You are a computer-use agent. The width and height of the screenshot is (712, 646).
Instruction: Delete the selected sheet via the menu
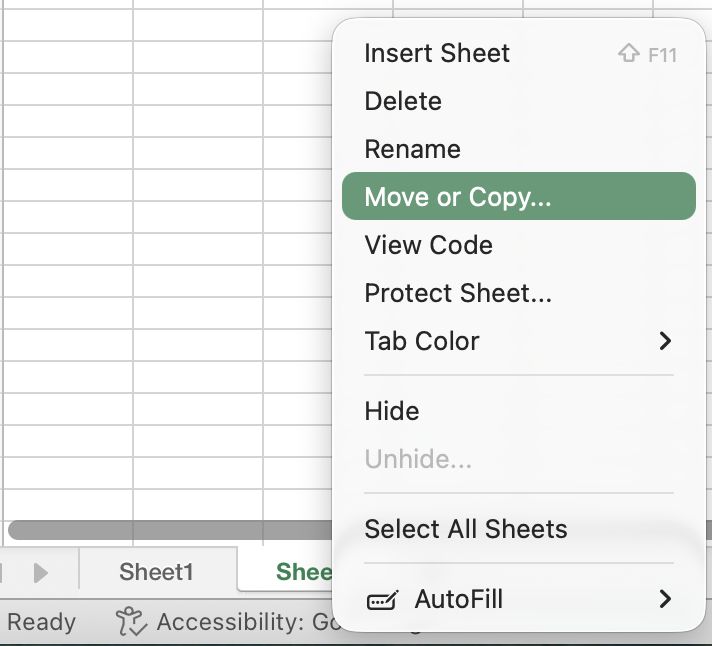pyautogui.click(x=403, y=101)
